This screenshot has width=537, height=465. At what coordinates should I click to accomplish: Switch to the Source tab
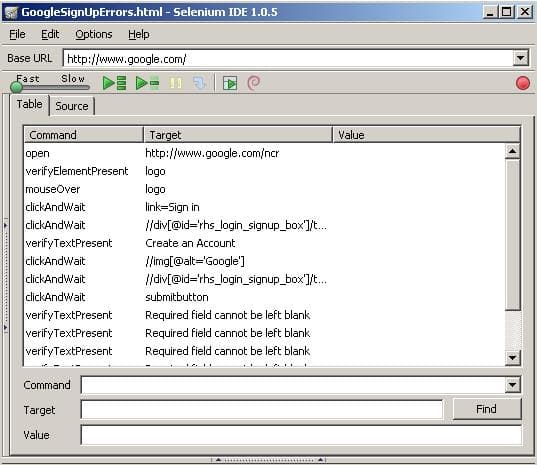(x=72, y=106)
